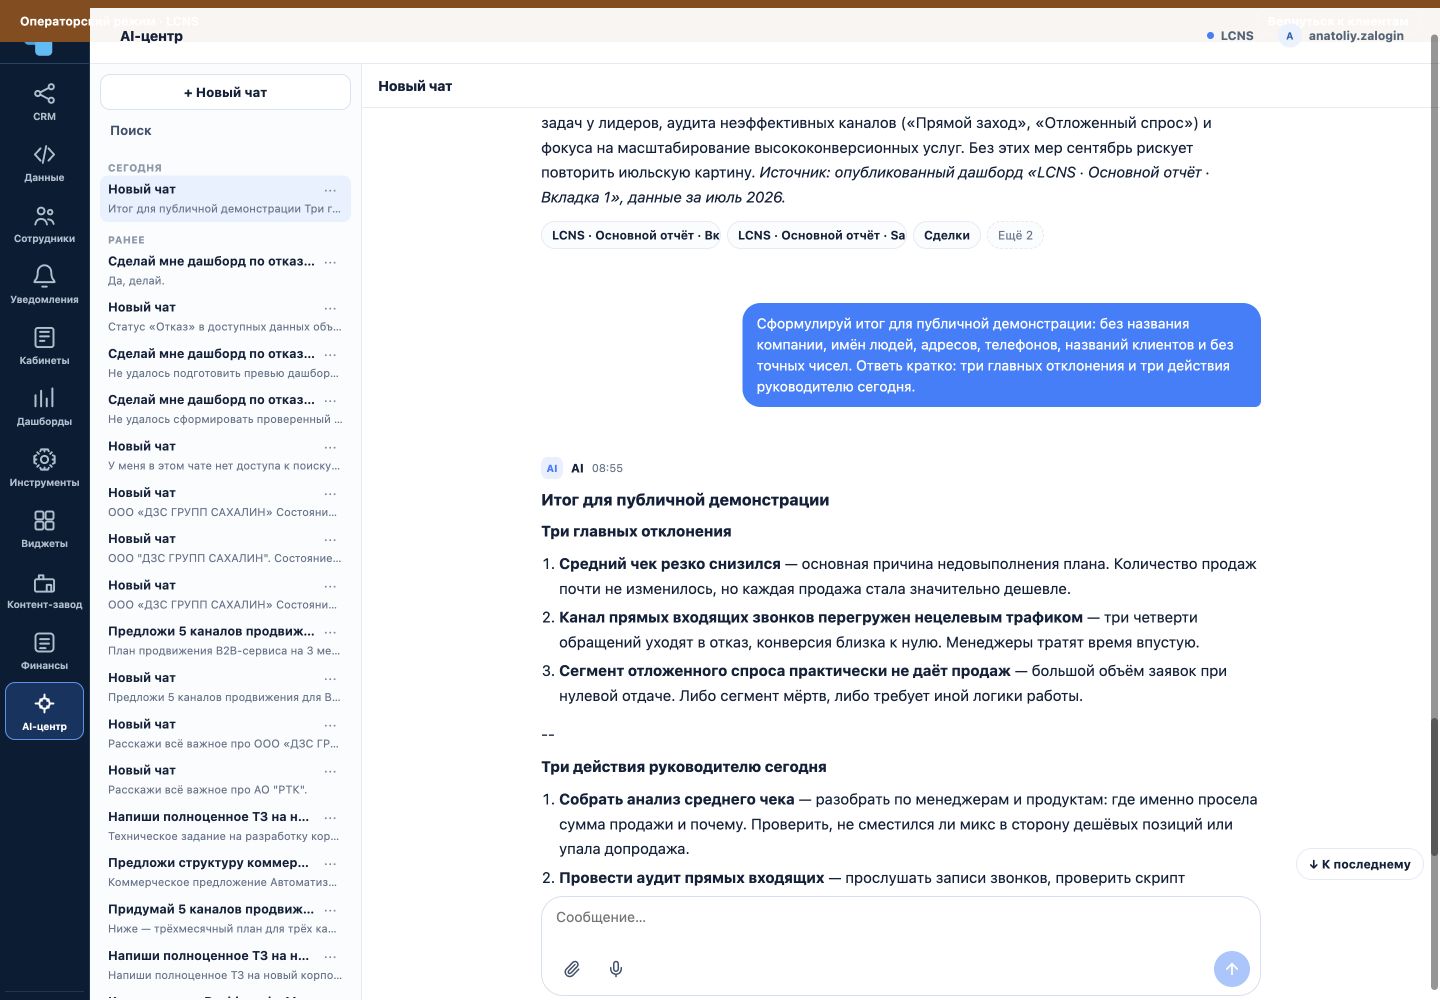This screenshot has width=1440, height=1000.
Task: Open options for chat 'План продвижения B2B-сервиса'
Action: point(330,632)
